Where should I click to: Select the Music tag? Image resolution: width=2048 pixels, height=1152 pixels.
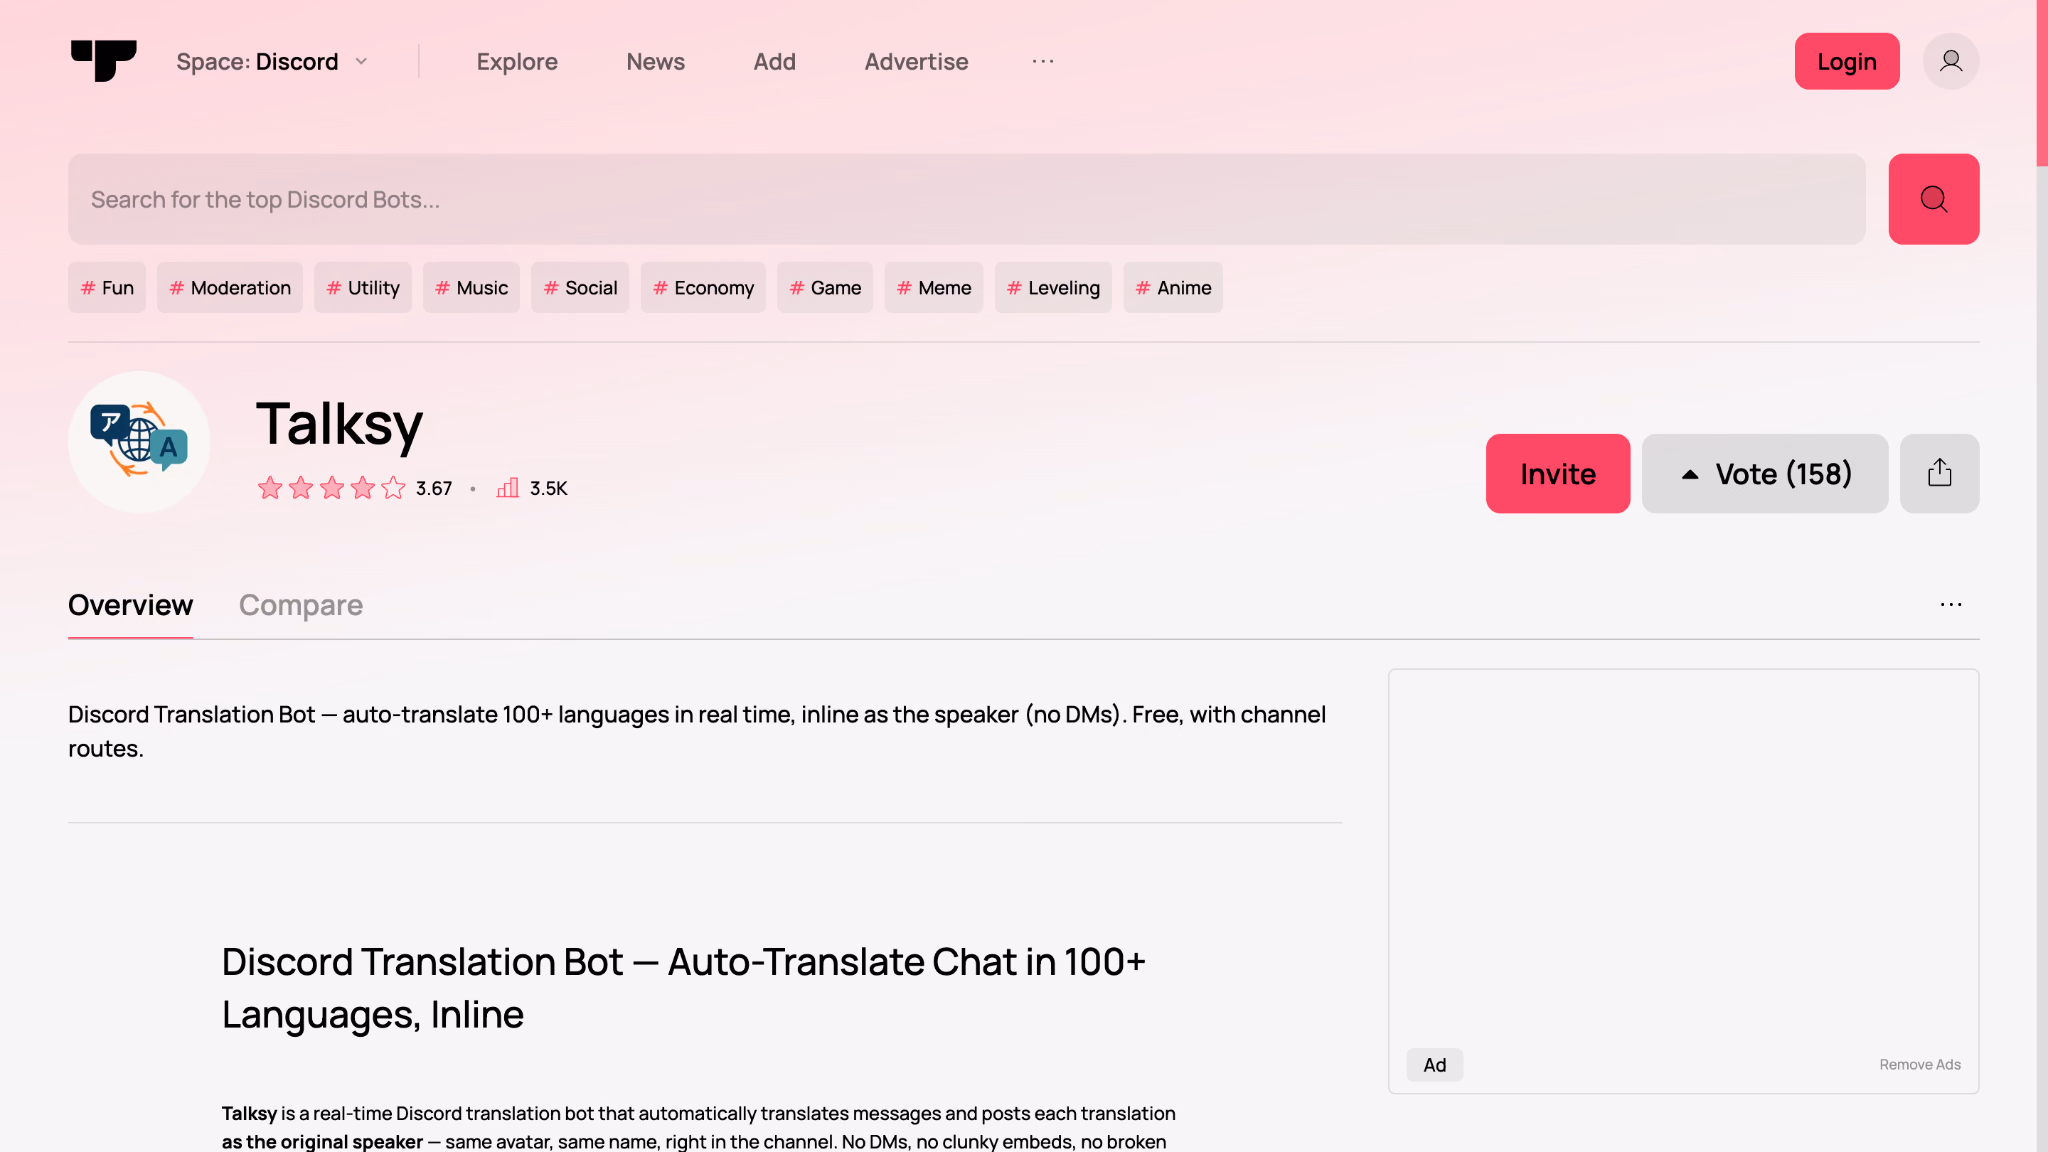click(471, 288)
